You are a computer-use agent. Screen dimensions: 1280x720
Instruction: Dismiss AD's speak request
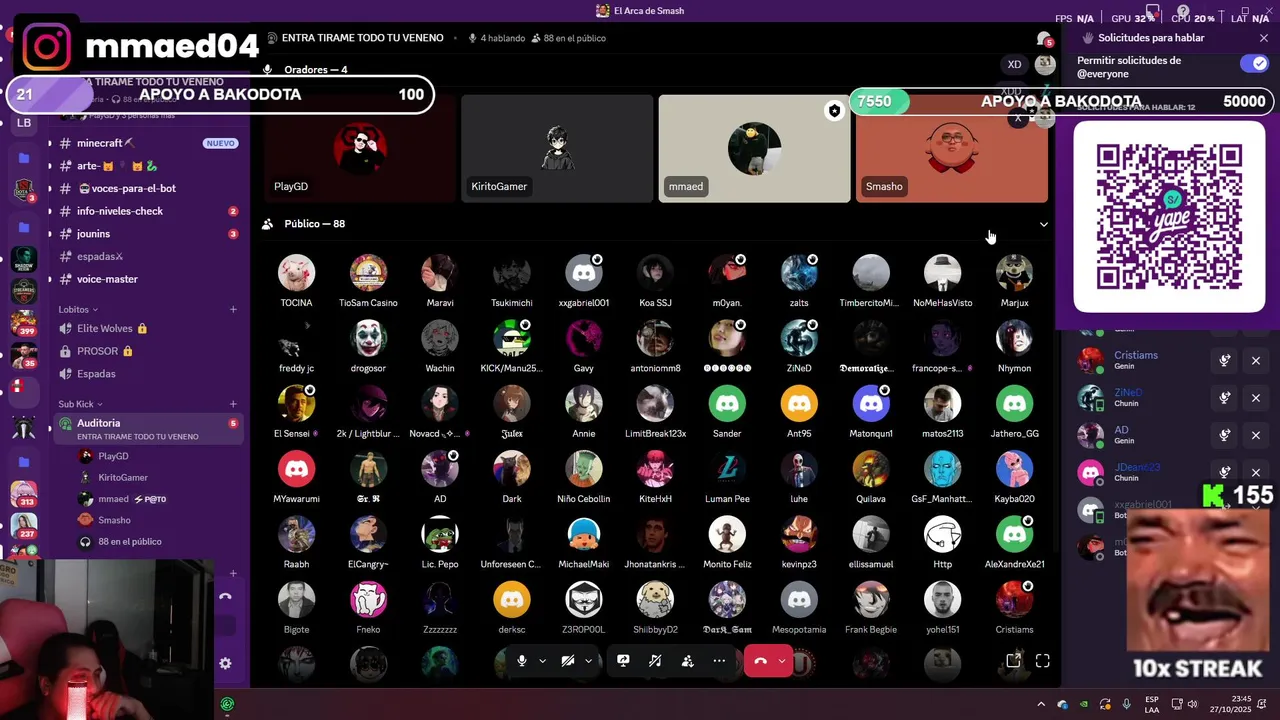(1256, 435)
